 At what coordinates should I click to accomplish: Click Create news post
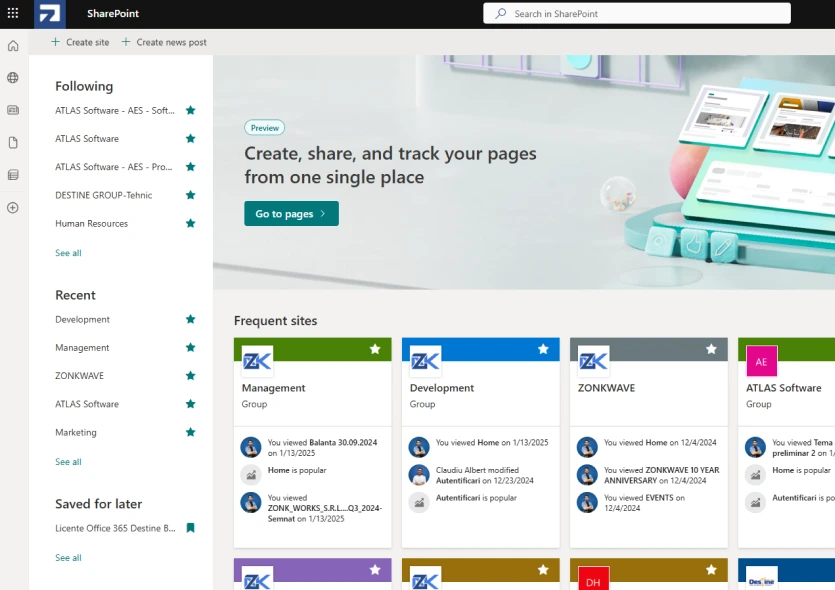(x=164, y=42)
